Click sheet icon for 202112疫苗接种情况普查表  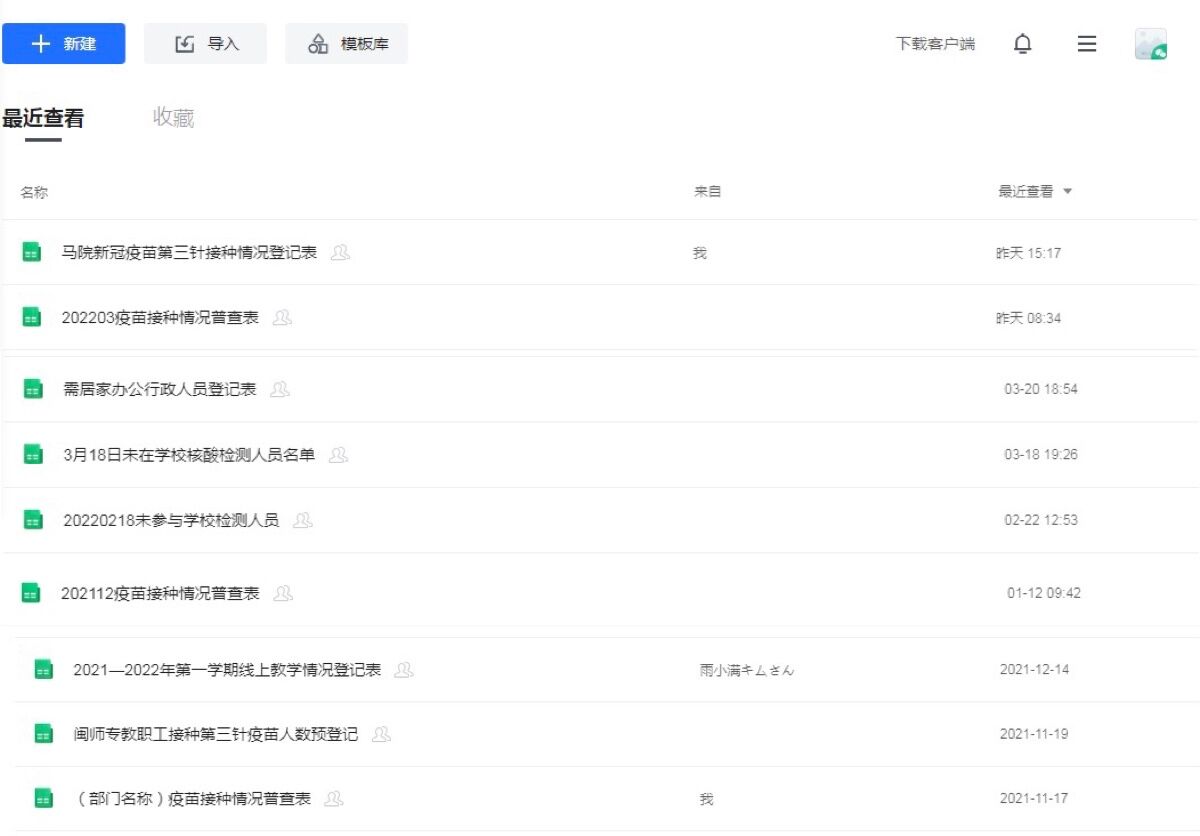pyautogui.click(x=31, y=593)
